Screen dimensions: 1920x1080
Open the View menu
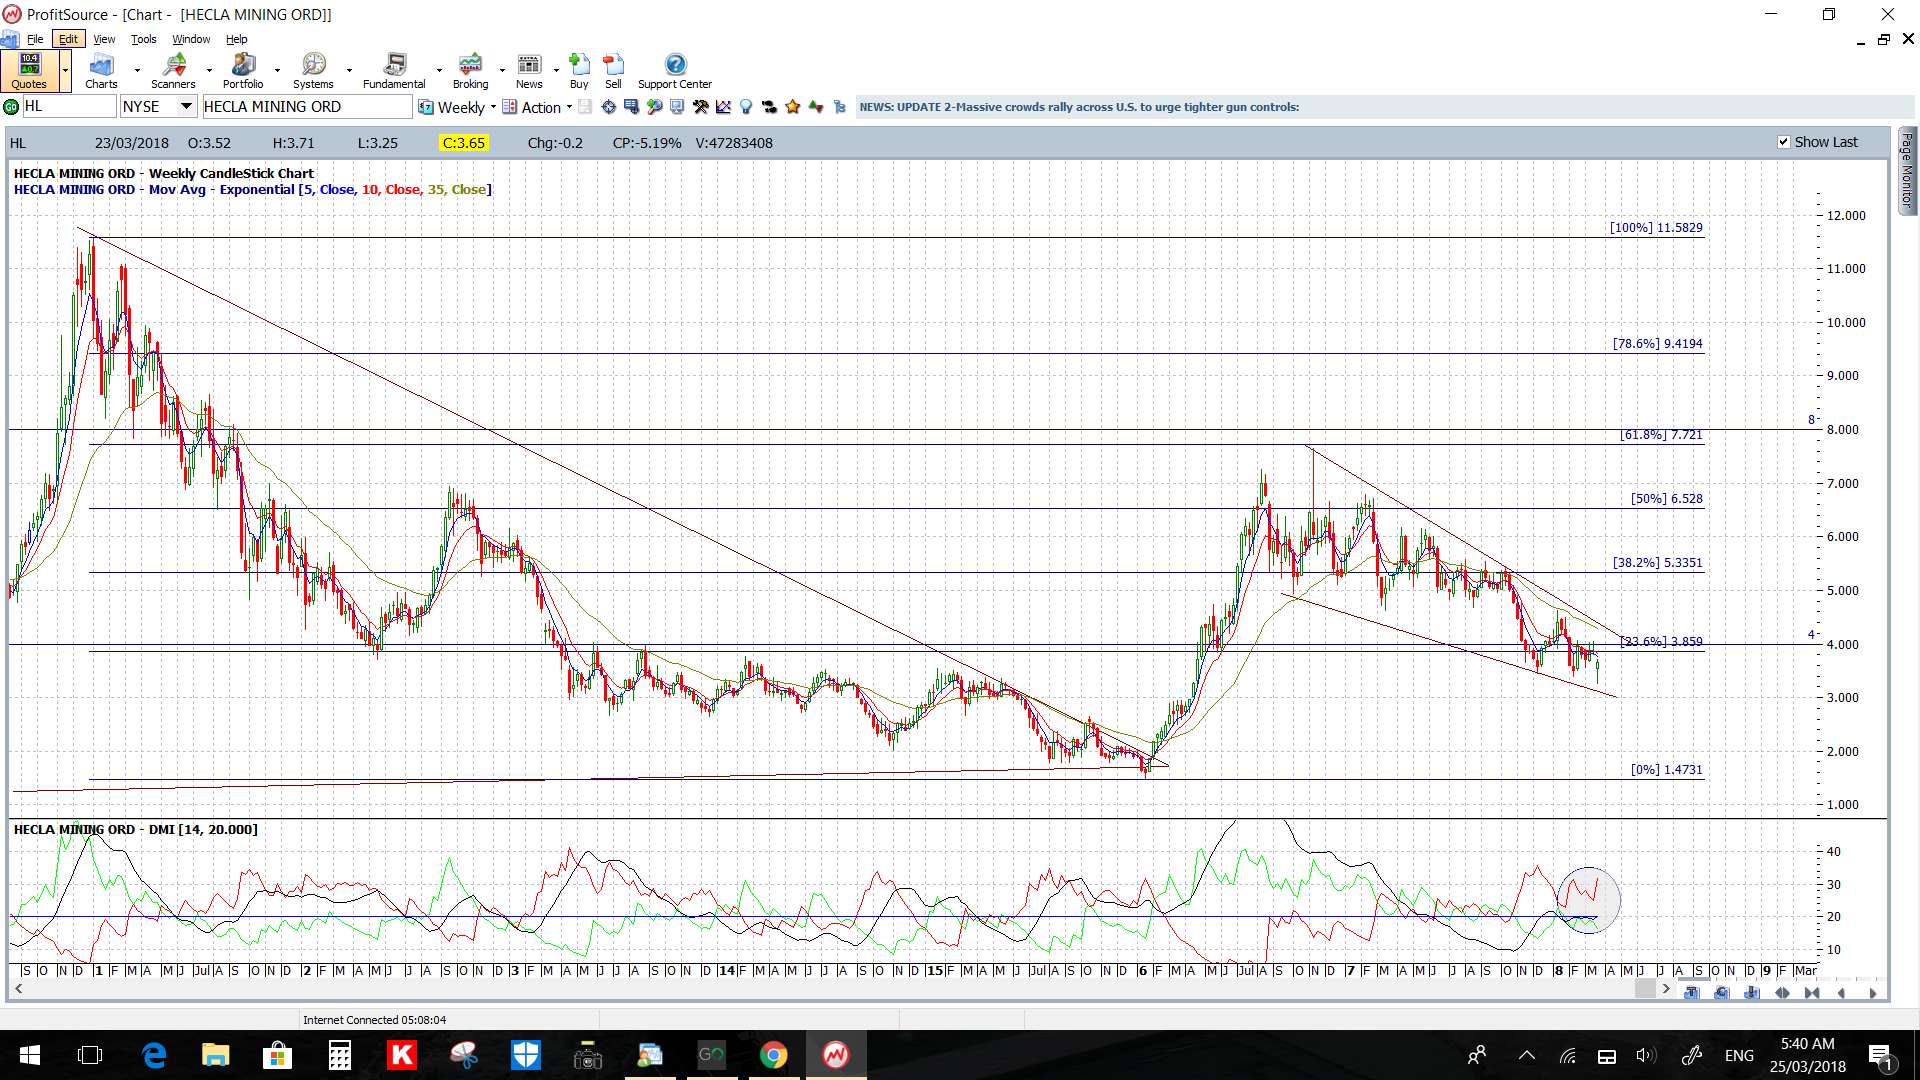click(x=104, y=39)
